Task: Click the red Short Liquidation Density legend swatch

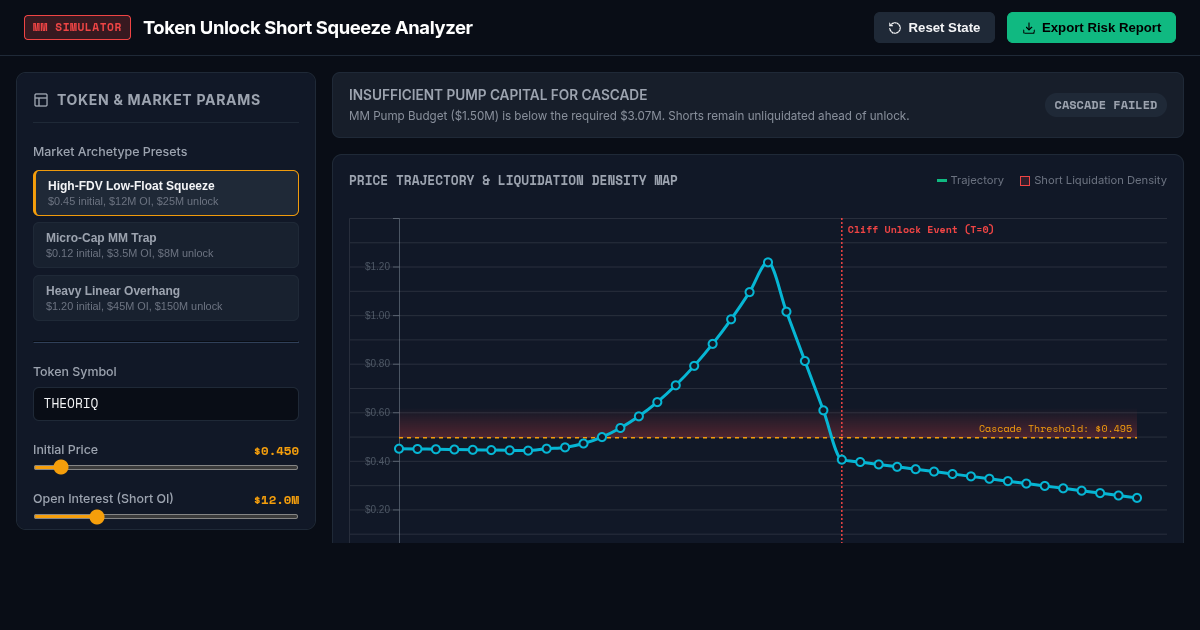Action: 1025,181
